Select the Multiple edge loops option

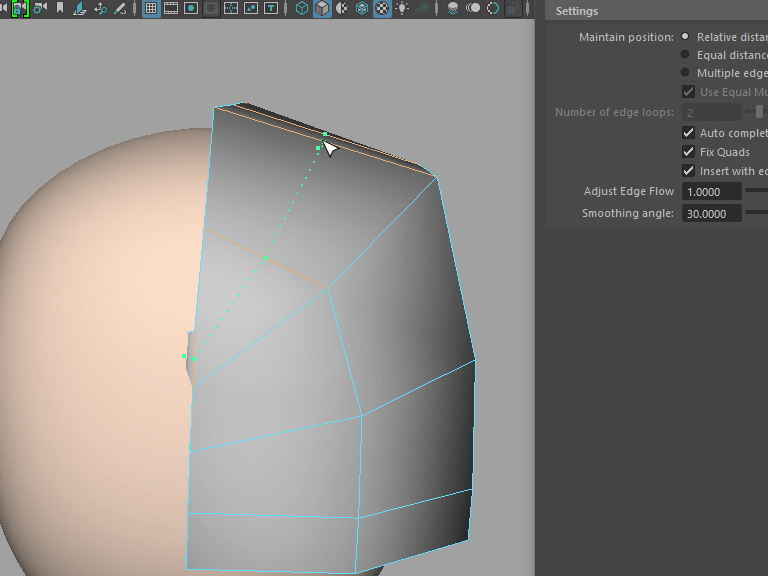coord(685,73)
